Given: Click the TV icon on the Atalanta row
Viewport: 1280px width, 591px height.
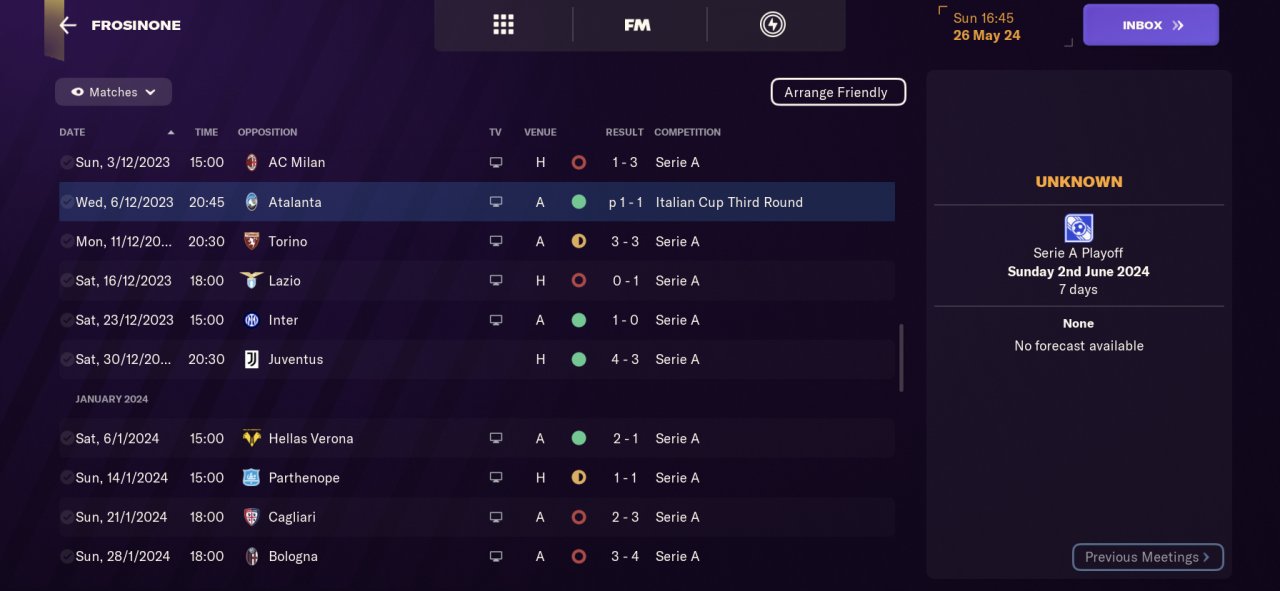Looking at the screenshot, I should 496,202.
